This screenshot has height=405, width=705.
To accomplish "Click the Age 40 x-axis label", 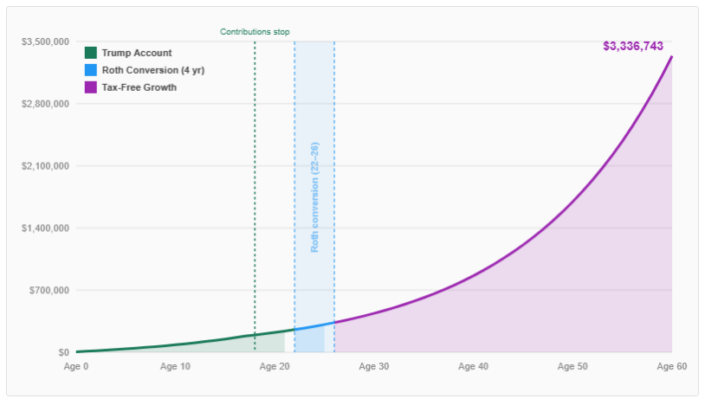I will [x=473, y=367].
